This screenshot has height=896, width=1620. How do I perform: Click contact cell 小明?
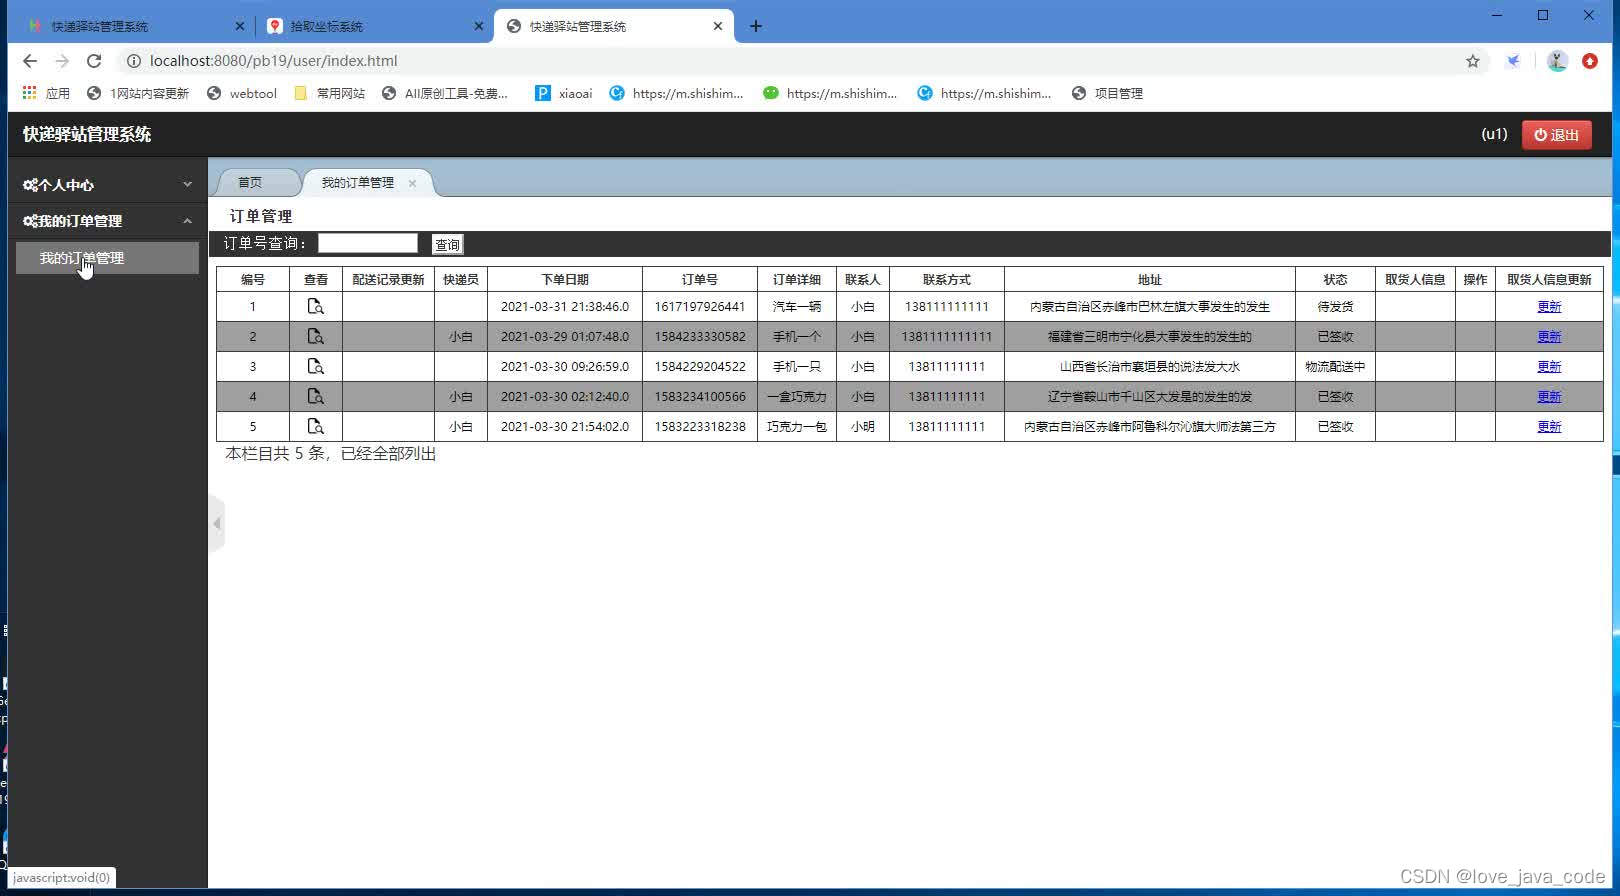click(x=863, y=427)
